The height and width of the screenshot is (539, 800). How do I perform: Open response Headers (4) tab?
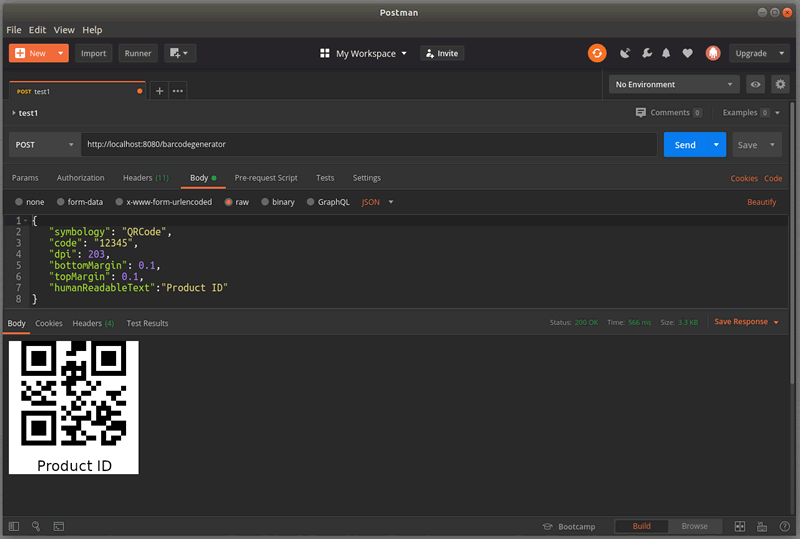pos(93,323)
